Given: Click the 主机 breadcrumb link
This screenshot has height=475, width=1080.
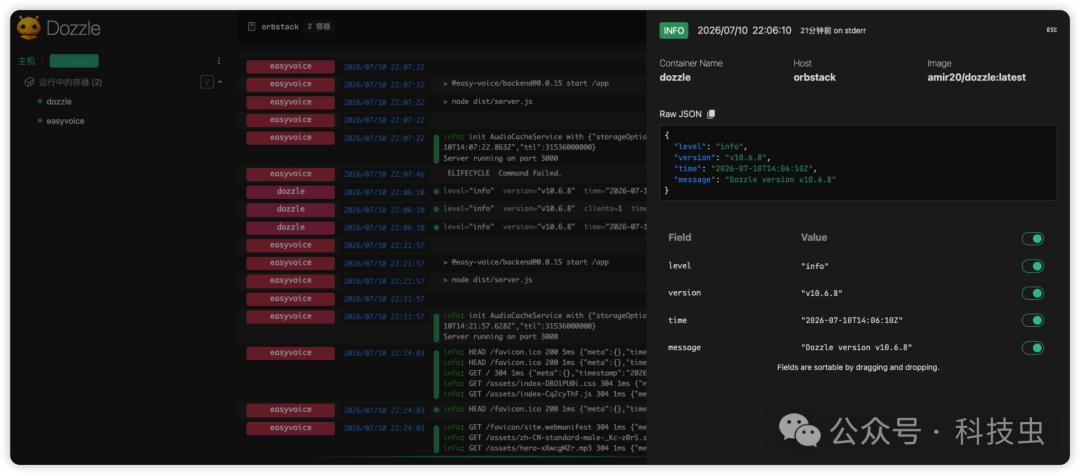Looking at the screenshot, I should pos(26,61).
